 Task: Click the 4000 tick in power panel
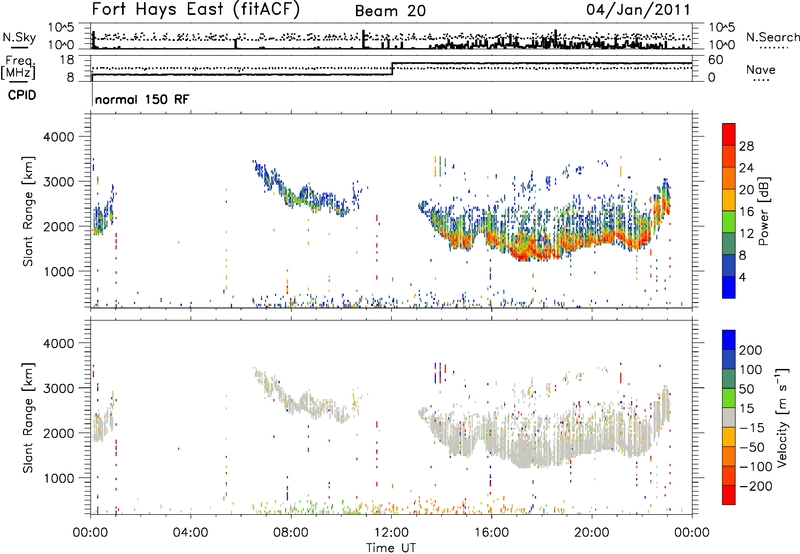[58, 137]
